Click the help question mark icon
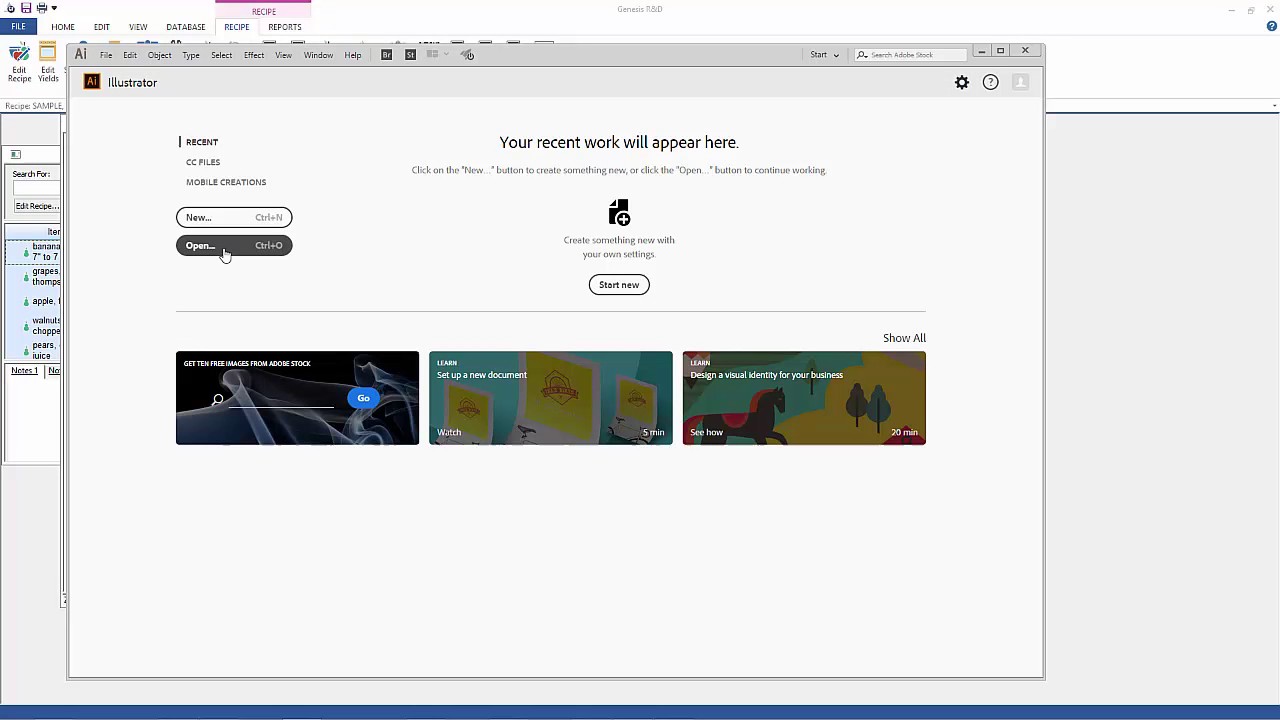 [990, 83]
